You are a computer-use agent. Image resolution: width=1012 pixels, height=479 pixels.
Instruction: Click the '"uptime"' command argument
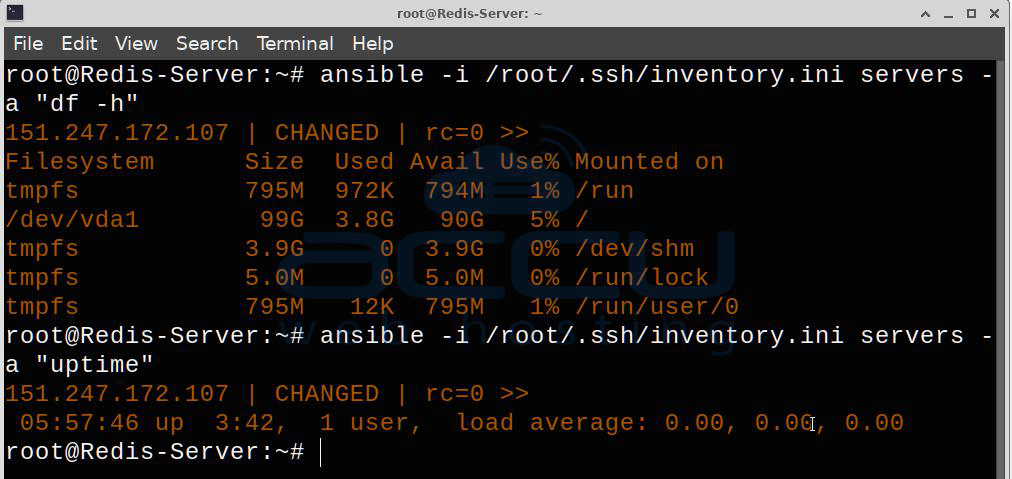coord(95,365)
